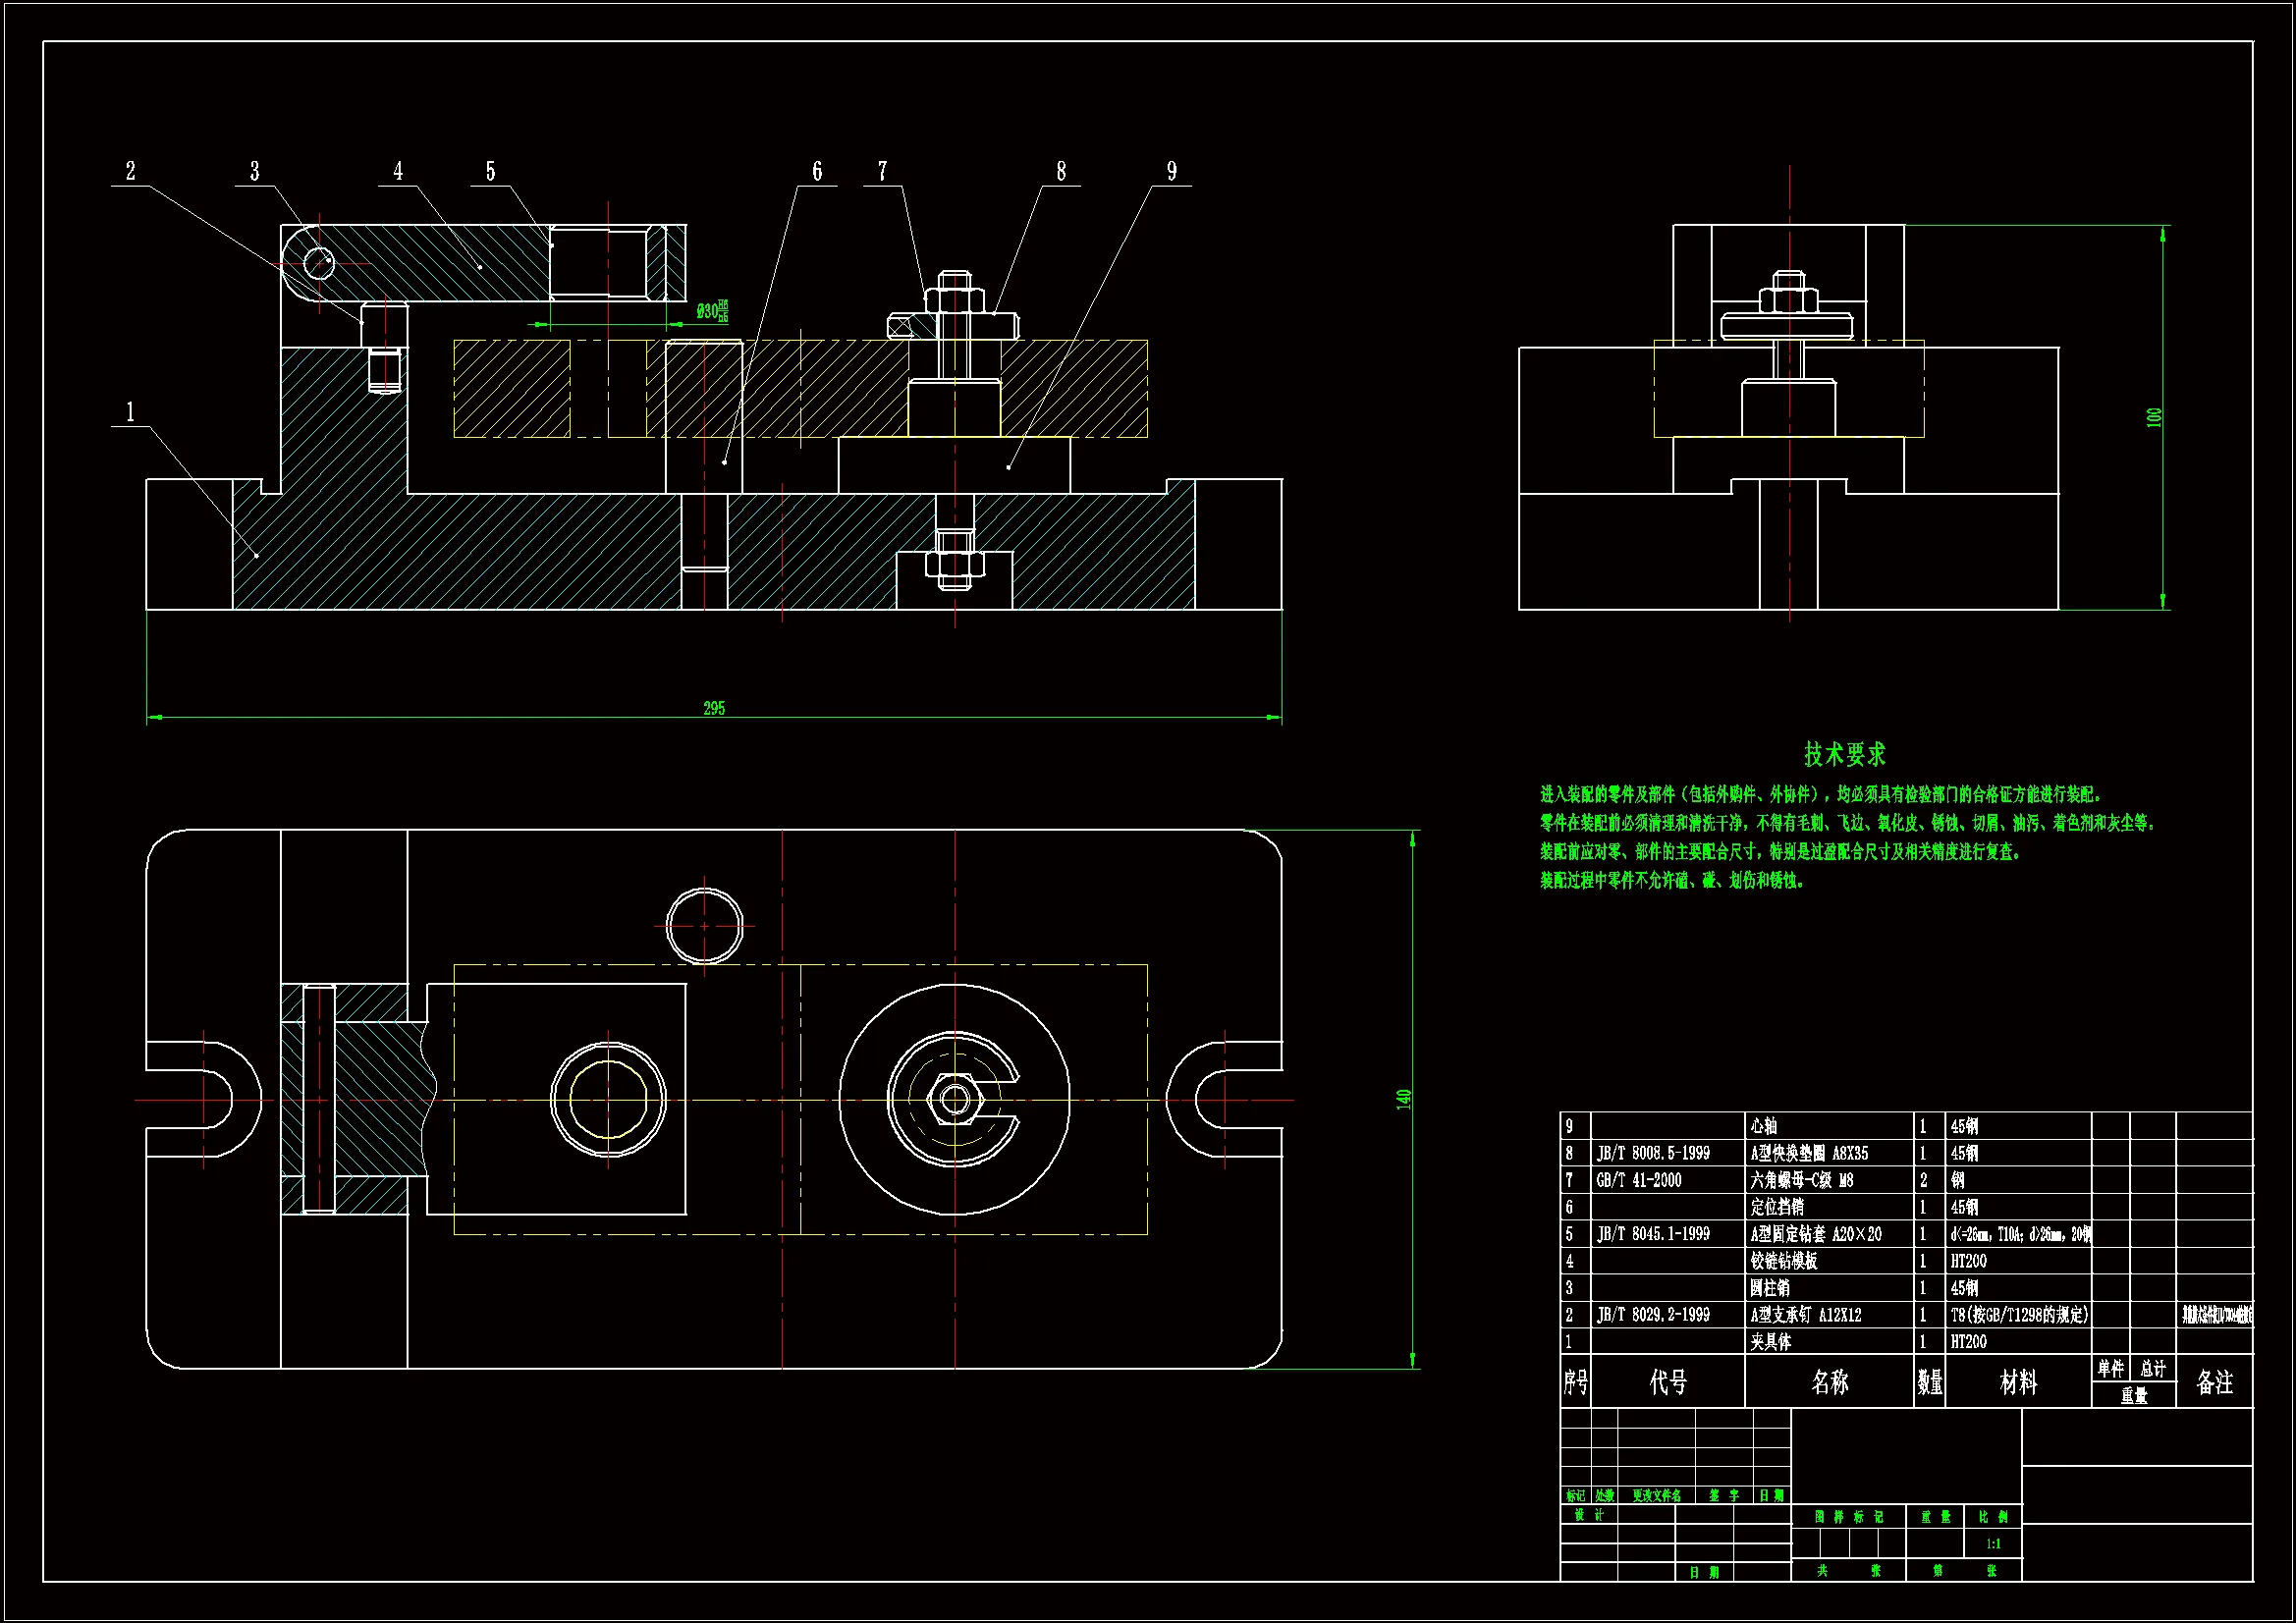The width and height of the screenshot is (2296, 1623).
Task: Click the 心轴 part name in parts list
Action: tap(1764, 1126)
